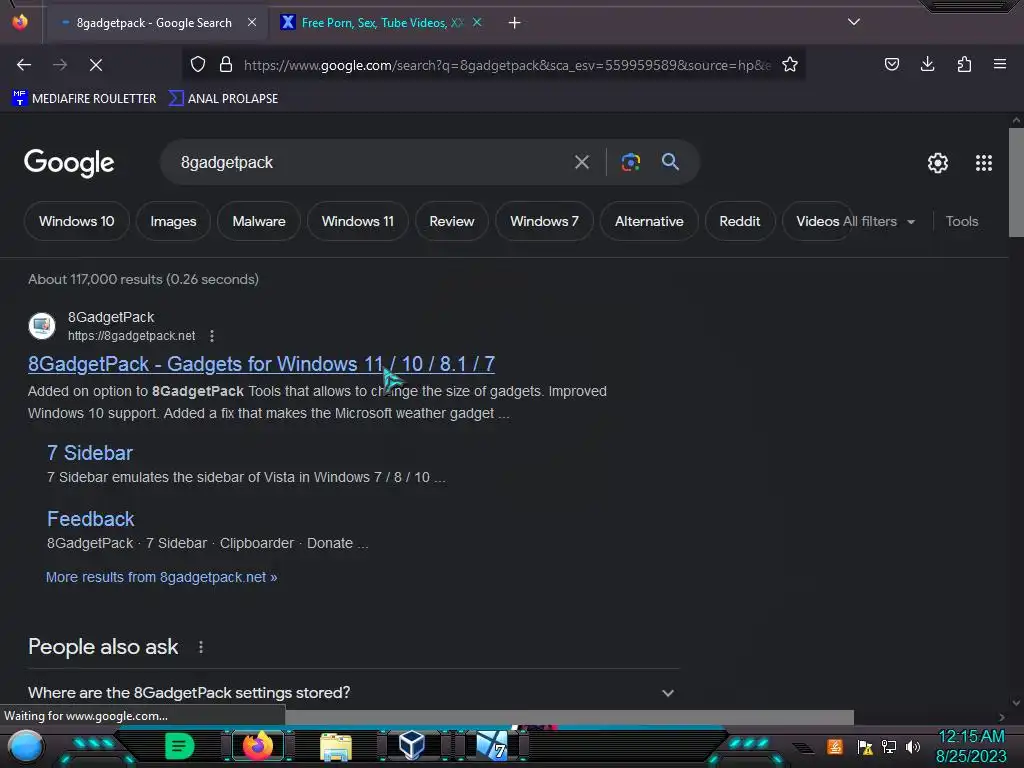Open the 8GadgetPack result favicon

[42, 325]
